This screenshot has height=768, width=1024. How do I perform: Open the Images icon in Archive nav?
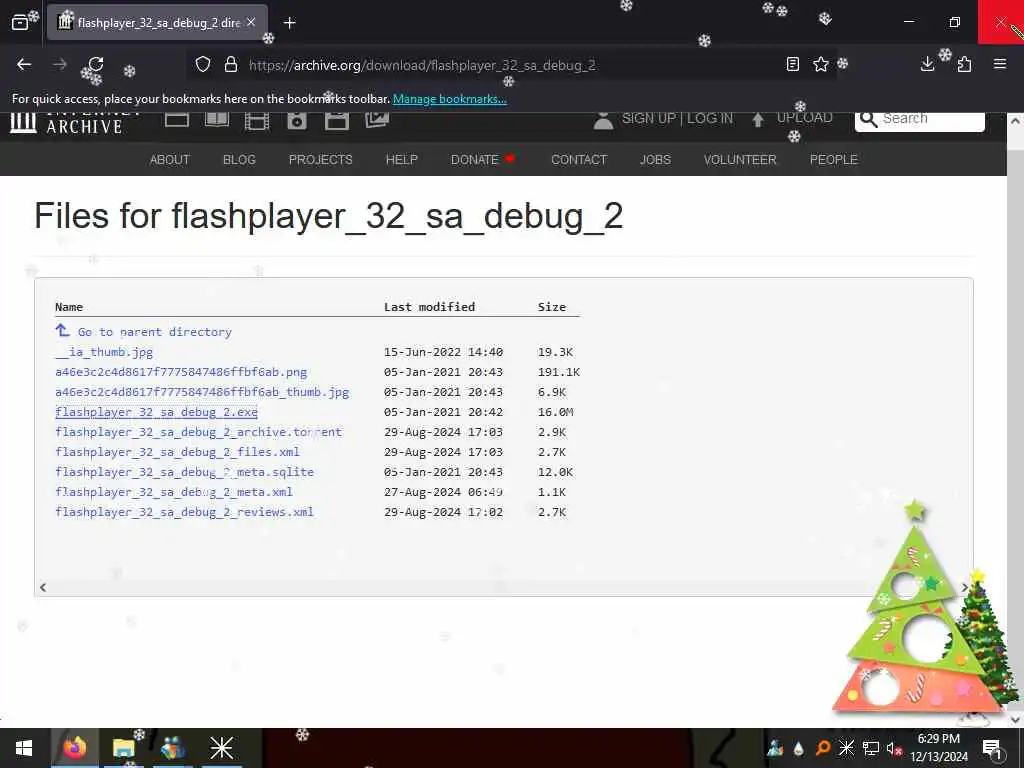coord(377,120)
